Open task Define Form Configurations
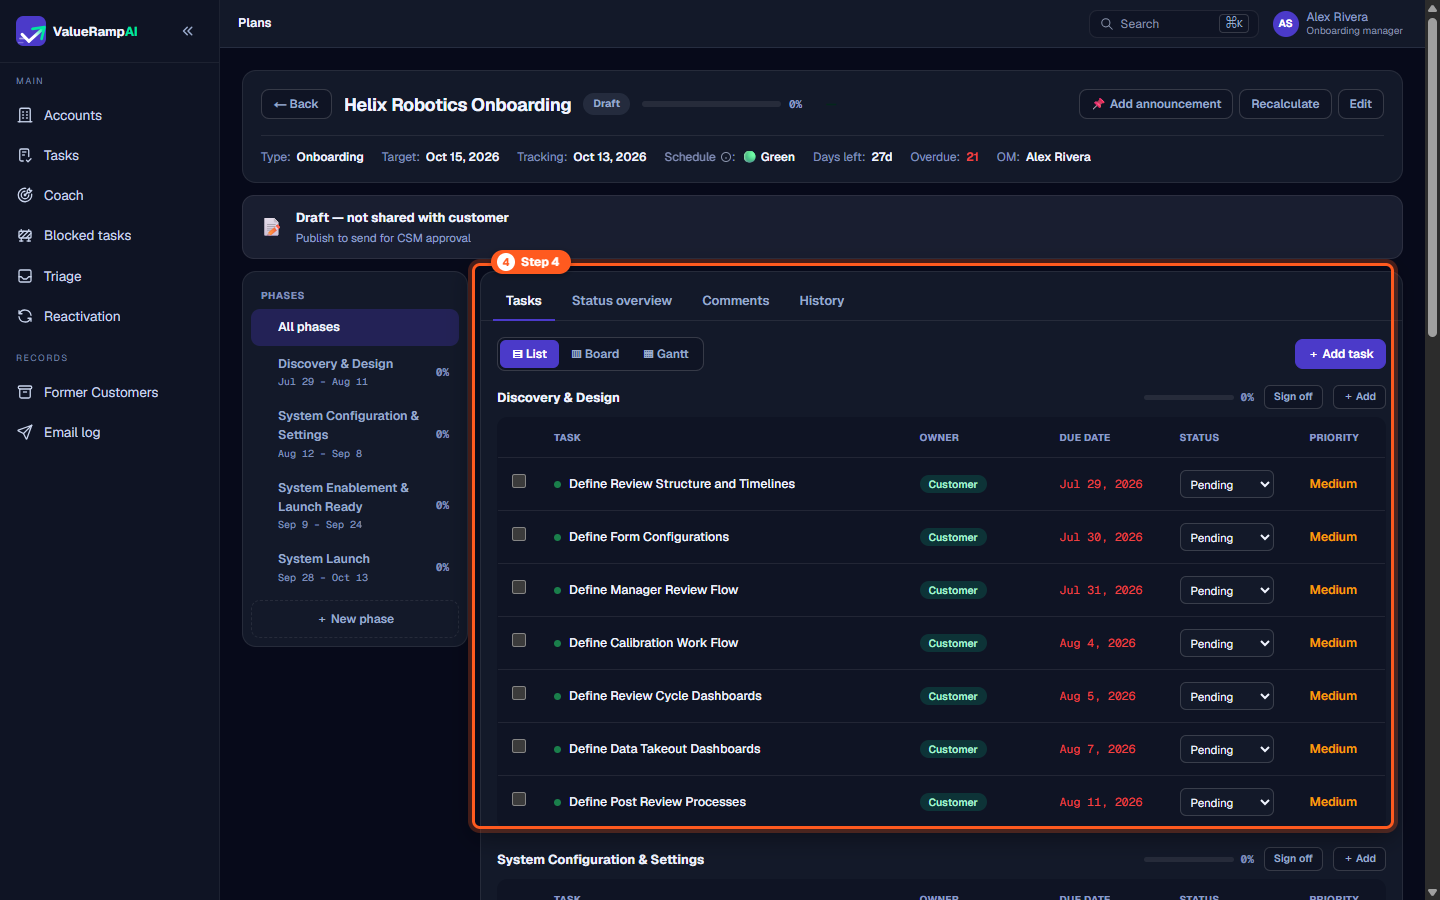 pyautogui.click(x=648, y=537)
